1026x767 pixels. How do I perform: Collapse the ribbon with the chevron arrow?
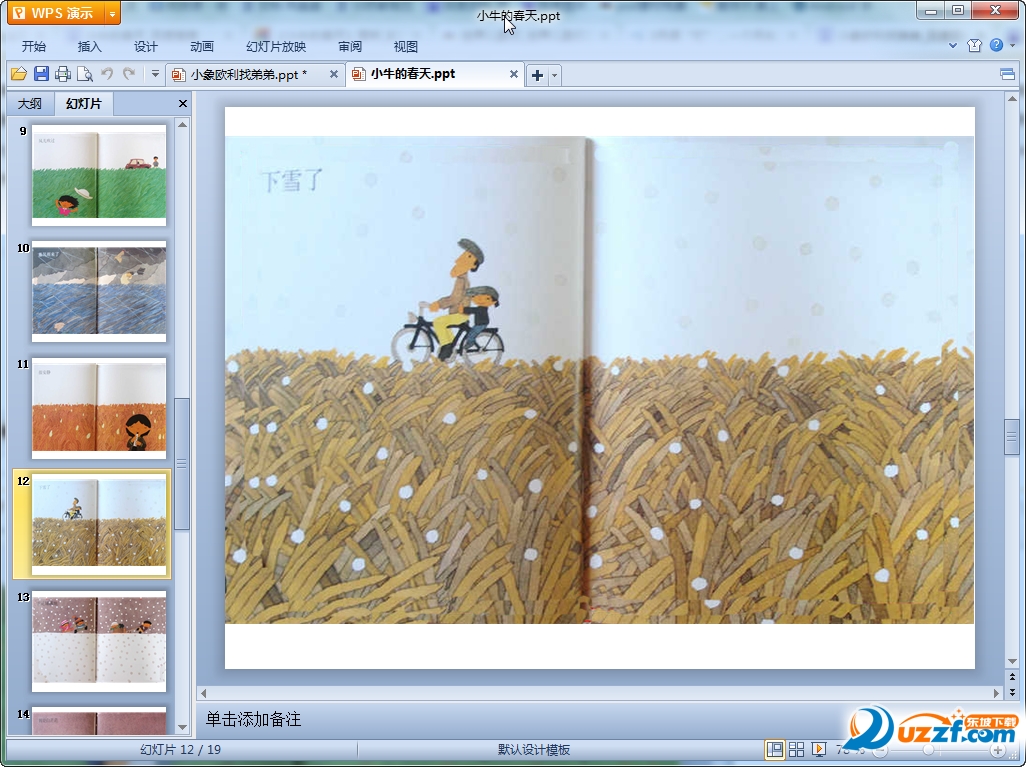953,45
